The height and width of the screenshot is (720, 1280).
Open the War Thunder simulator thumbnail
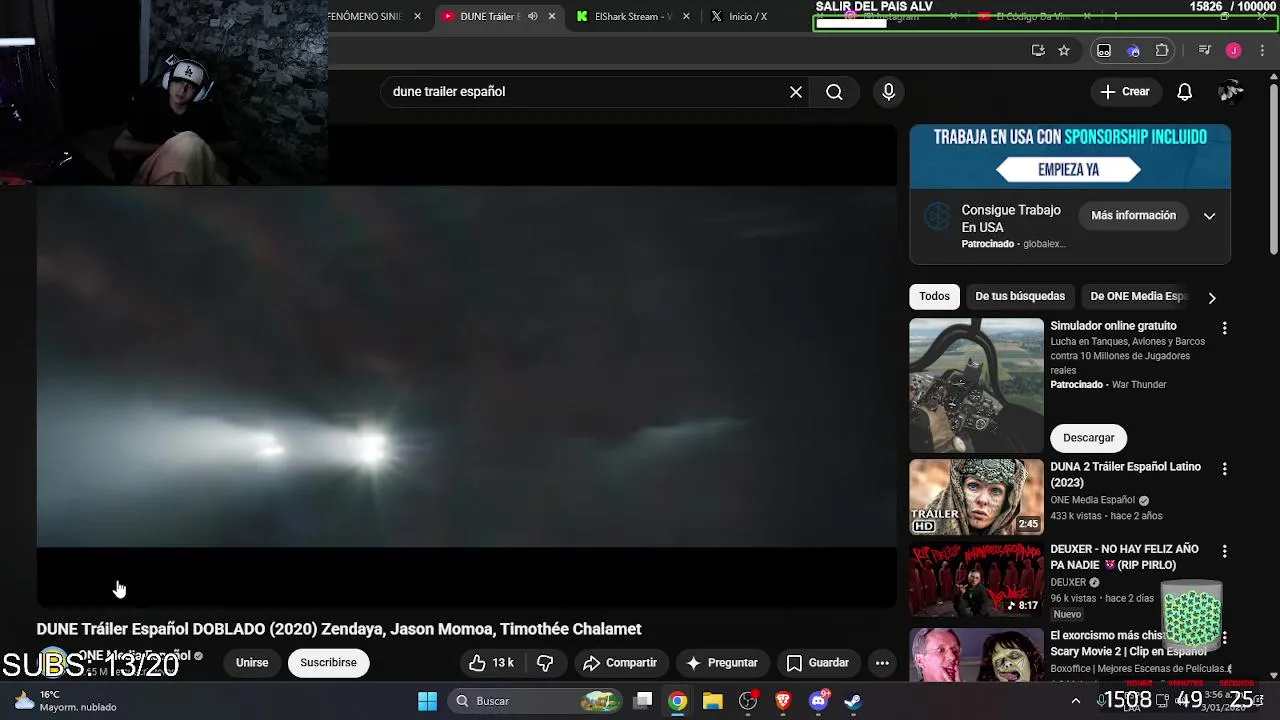976,385
